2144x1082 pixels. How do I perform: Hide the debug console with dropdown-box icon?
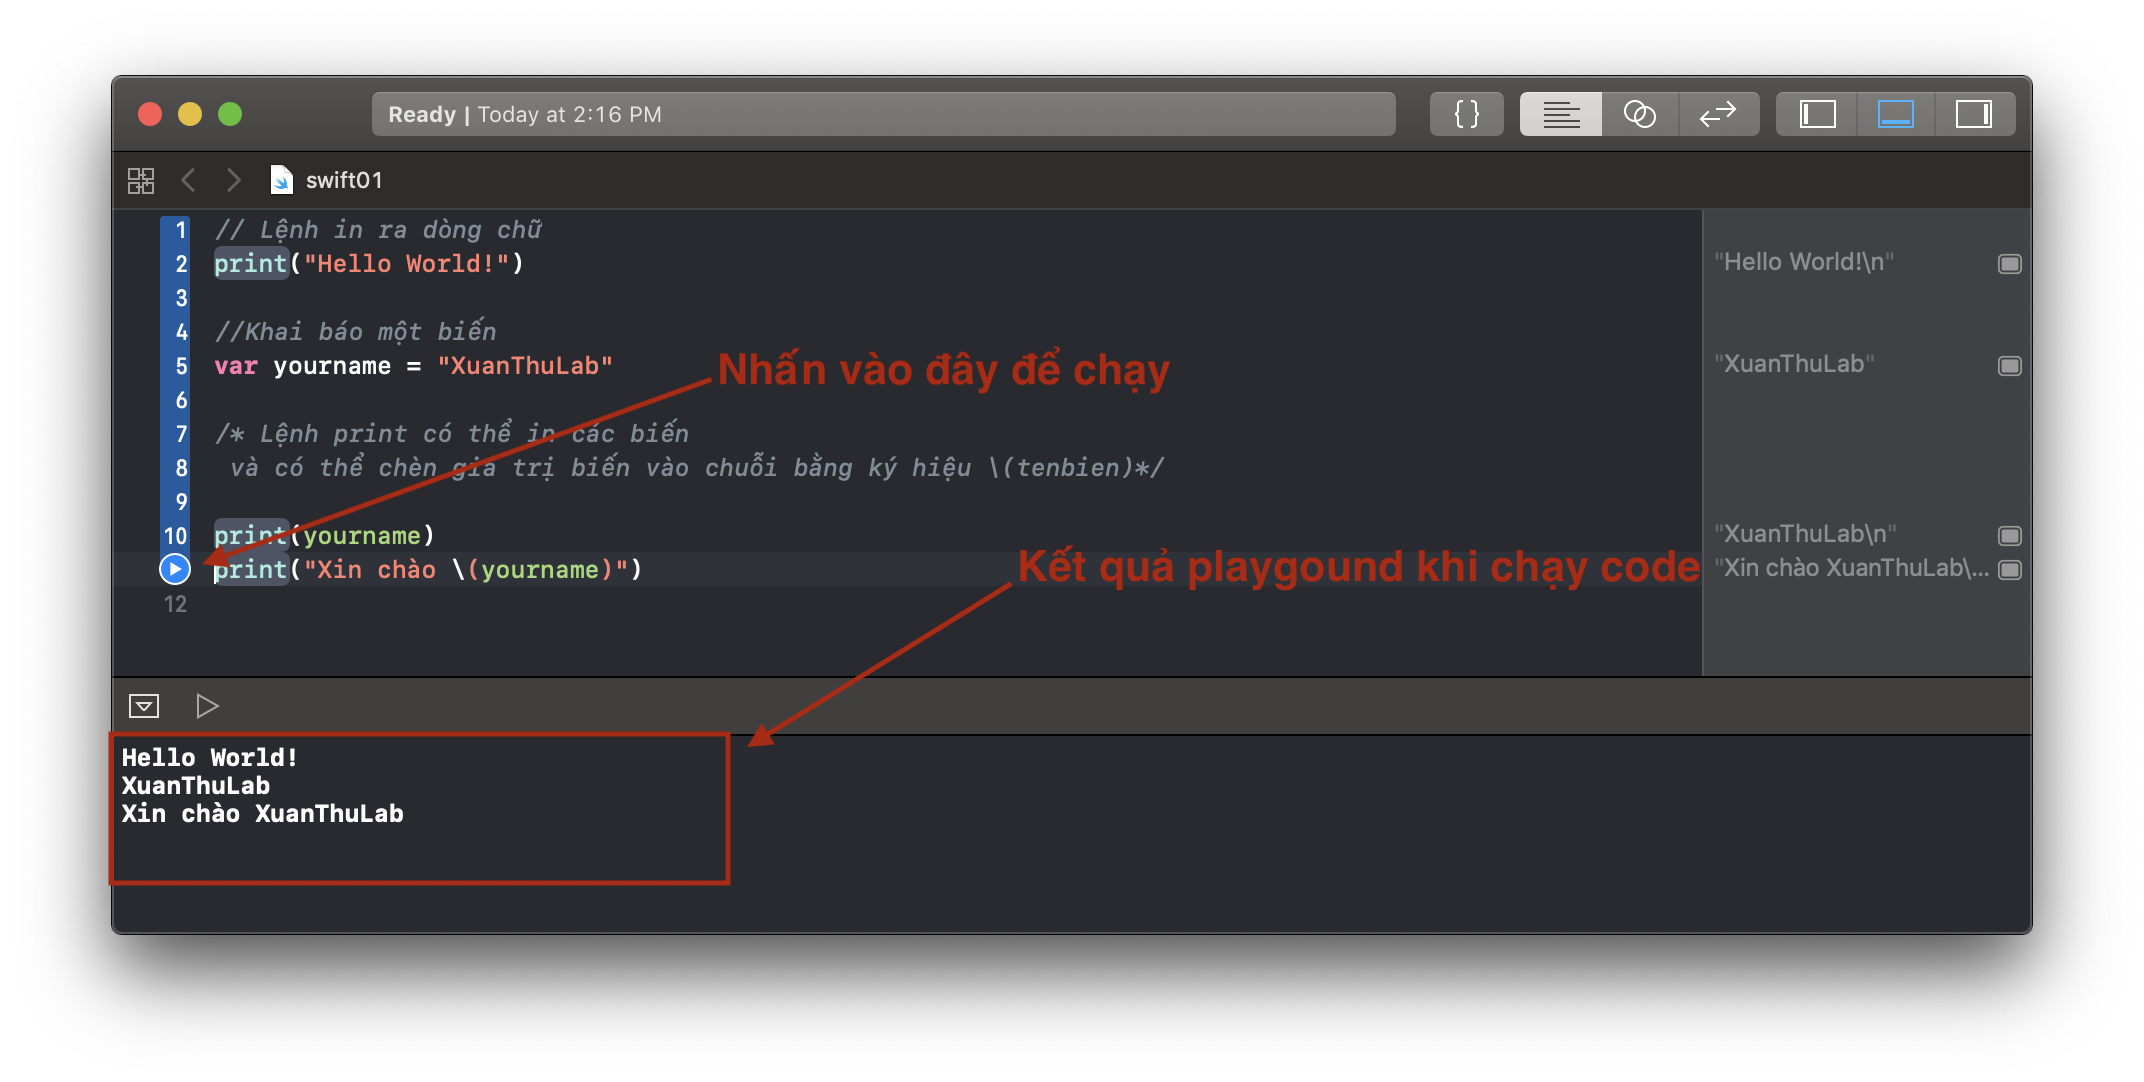coord(144,706)
